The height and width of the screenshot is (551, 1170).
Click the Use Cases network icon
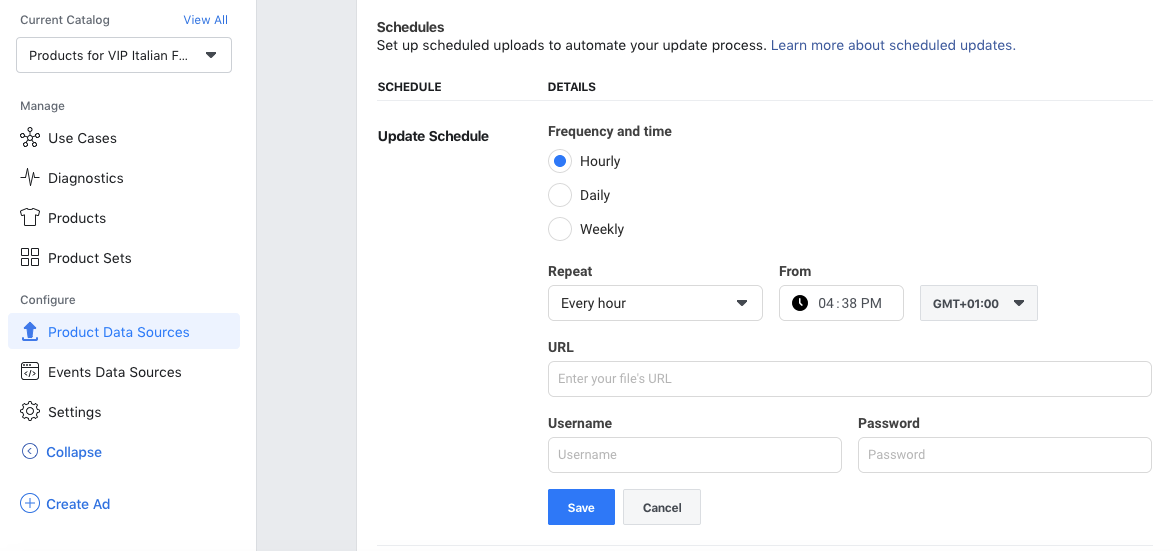point(30,138)
